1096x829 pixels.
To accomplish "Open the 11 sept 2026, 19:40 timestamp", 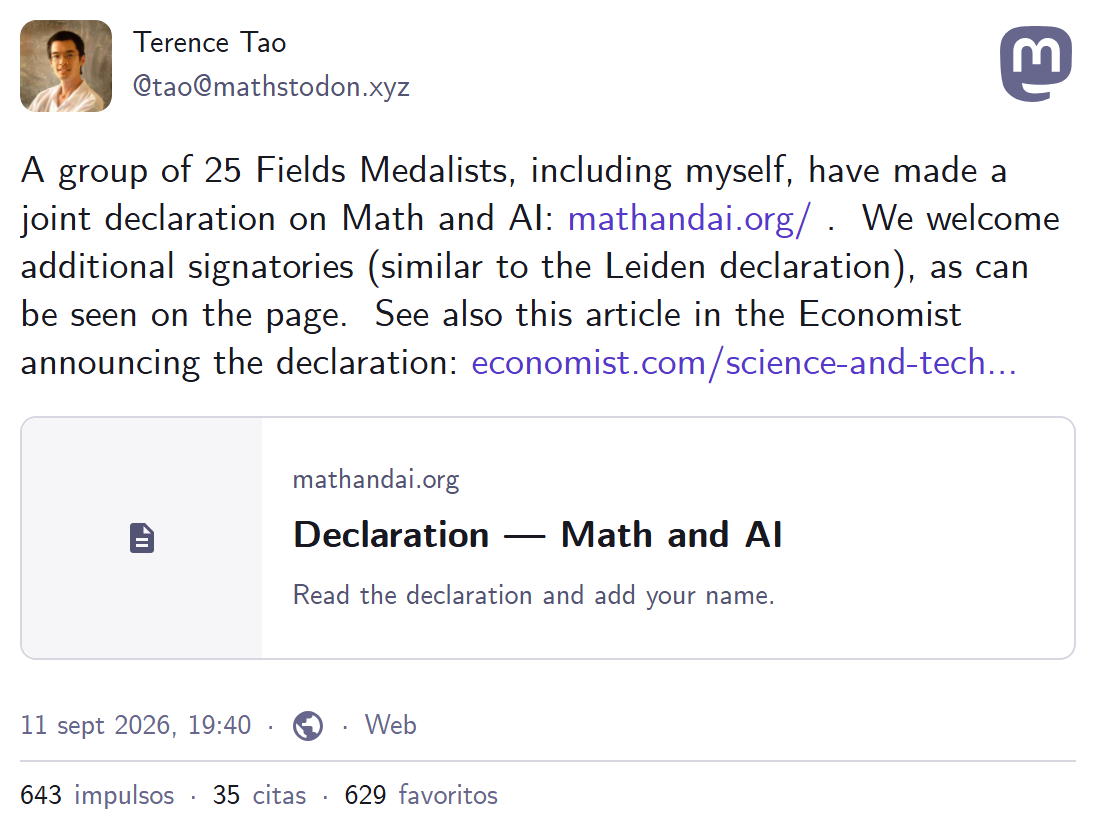I will point(136,725).
